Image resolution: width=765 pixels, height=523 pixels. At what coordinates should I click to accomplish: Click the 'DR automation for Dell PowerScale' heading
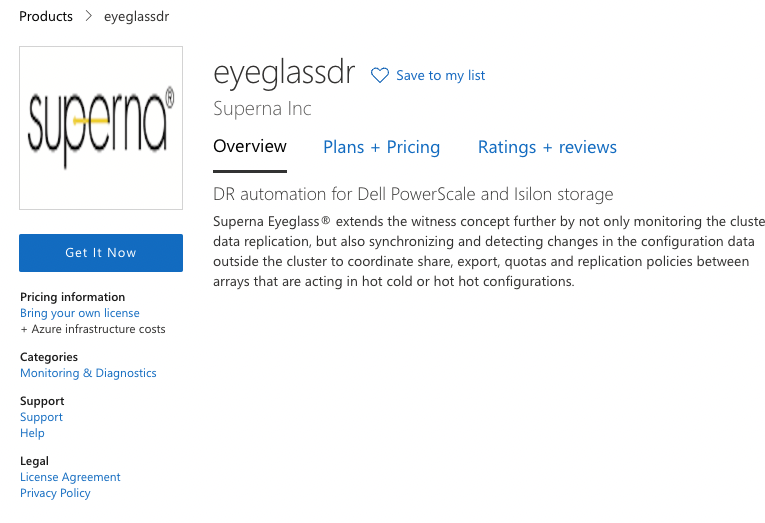[413, 194]
